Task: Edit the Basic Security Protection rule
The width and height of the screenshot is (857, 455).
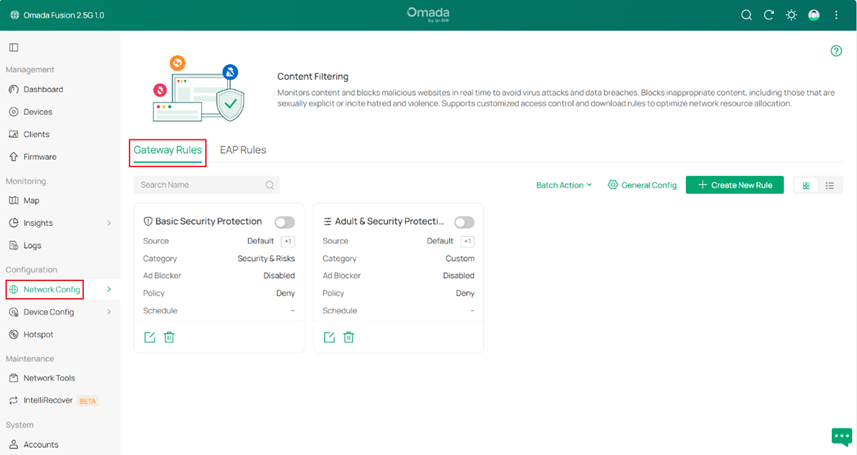Action: point(149,337)
